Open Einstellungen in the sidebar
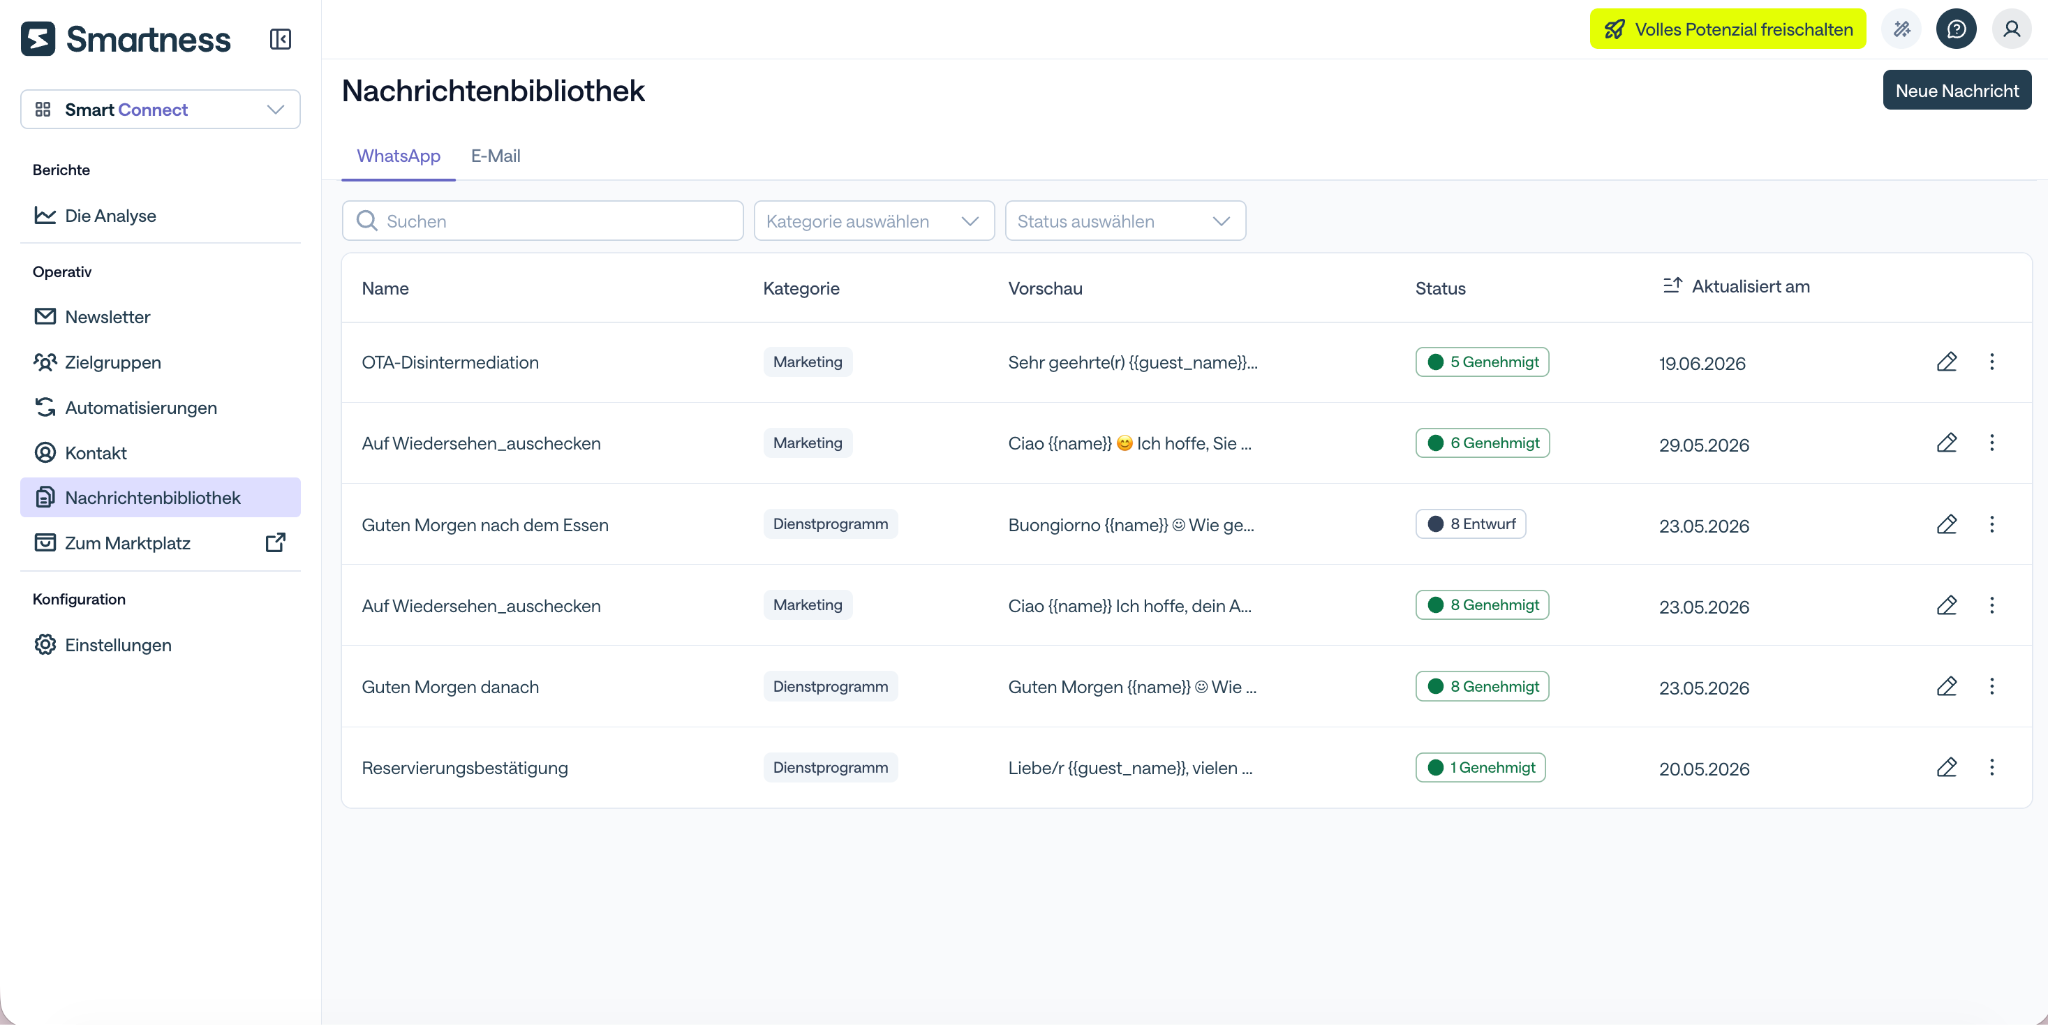The height and width of the screenshot is (1025, 2048). (x=160, y=645)
